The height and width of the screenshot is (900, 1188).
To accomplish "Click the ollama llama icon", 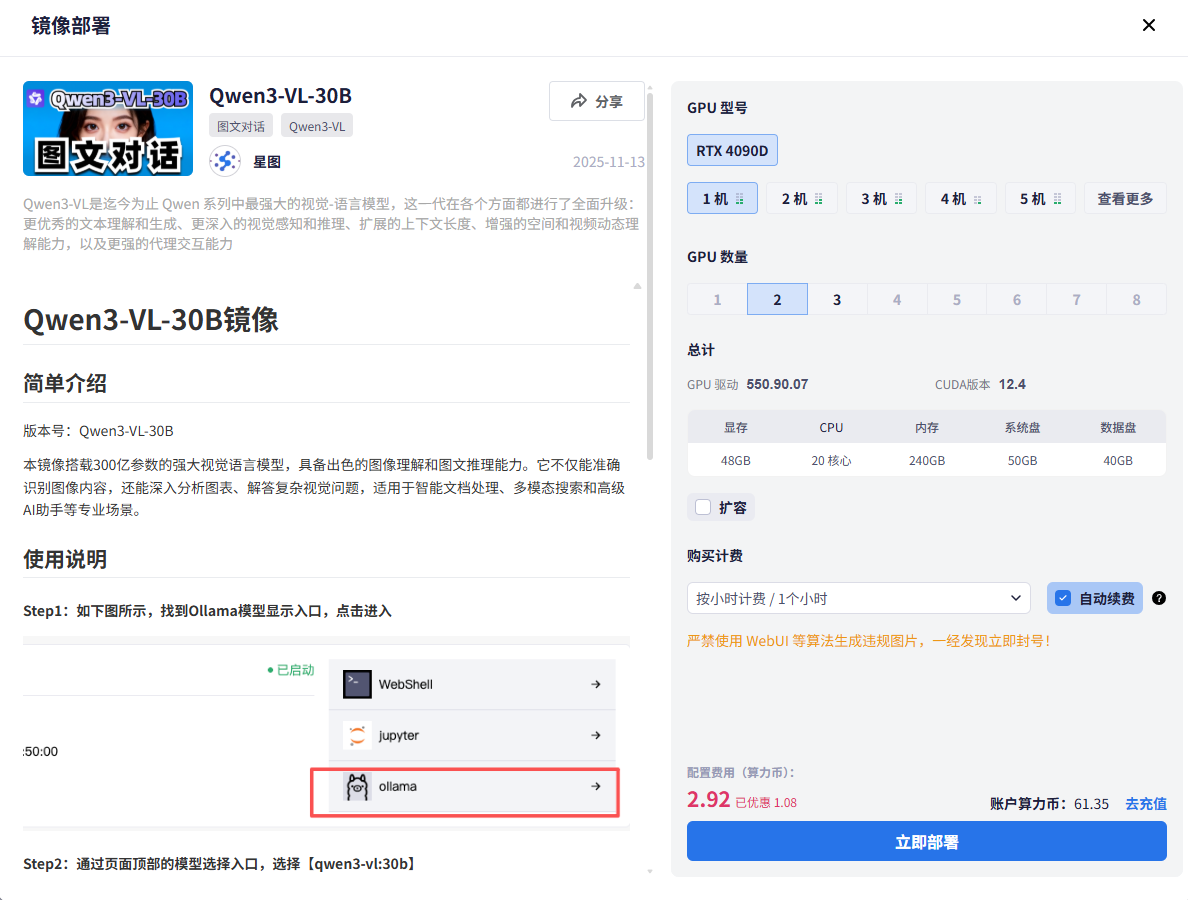I will [360, 786].
